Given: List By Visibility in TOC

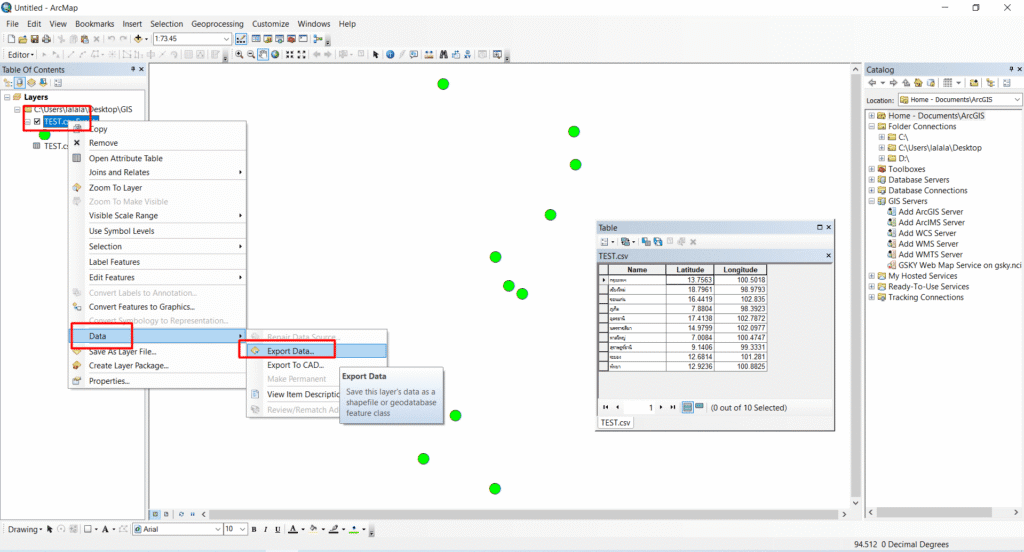Looking at the screenshot, I should (x=31, y=83).
